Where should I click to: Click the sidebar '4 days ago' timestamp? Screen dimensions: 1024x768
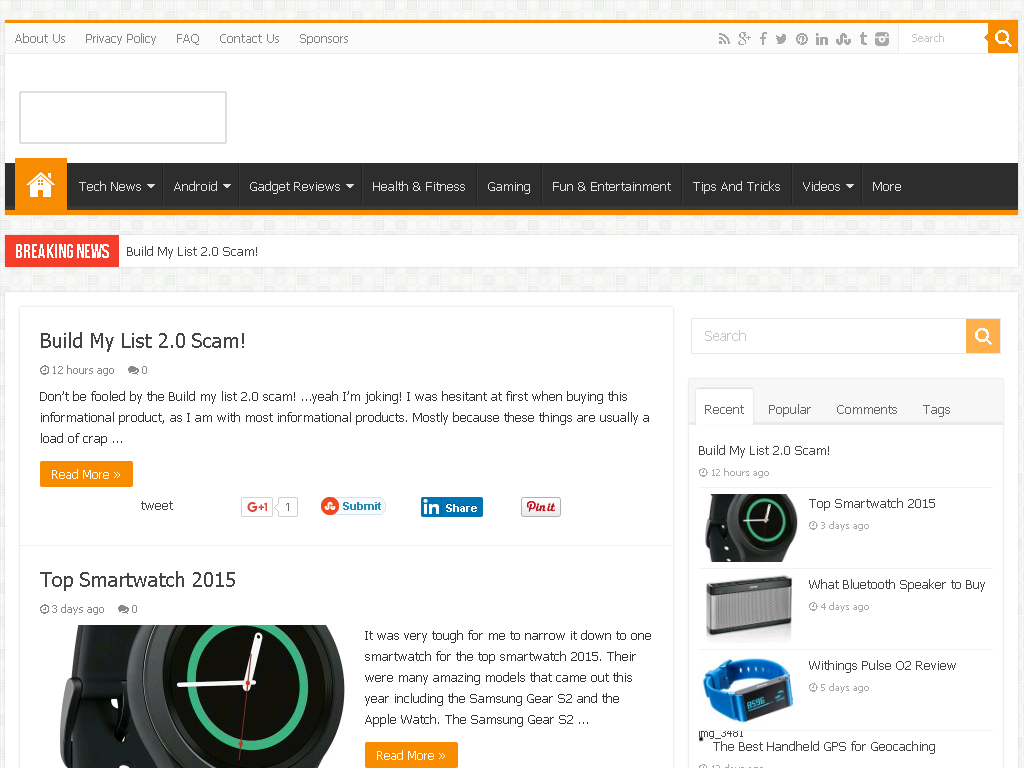point(839,607)
